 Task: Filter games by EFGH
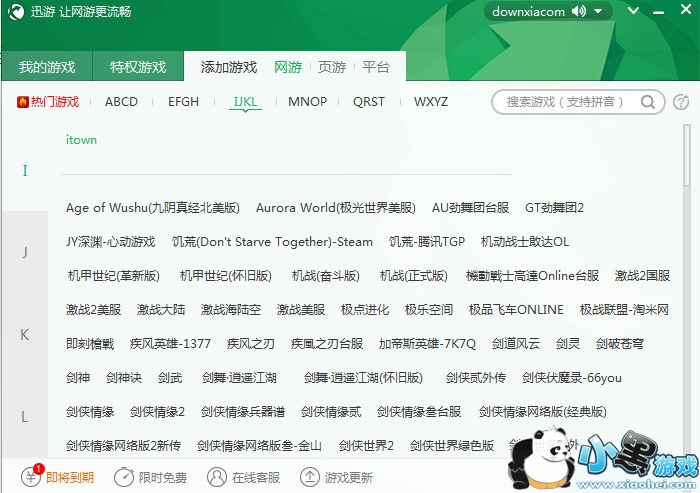point(183,102)
